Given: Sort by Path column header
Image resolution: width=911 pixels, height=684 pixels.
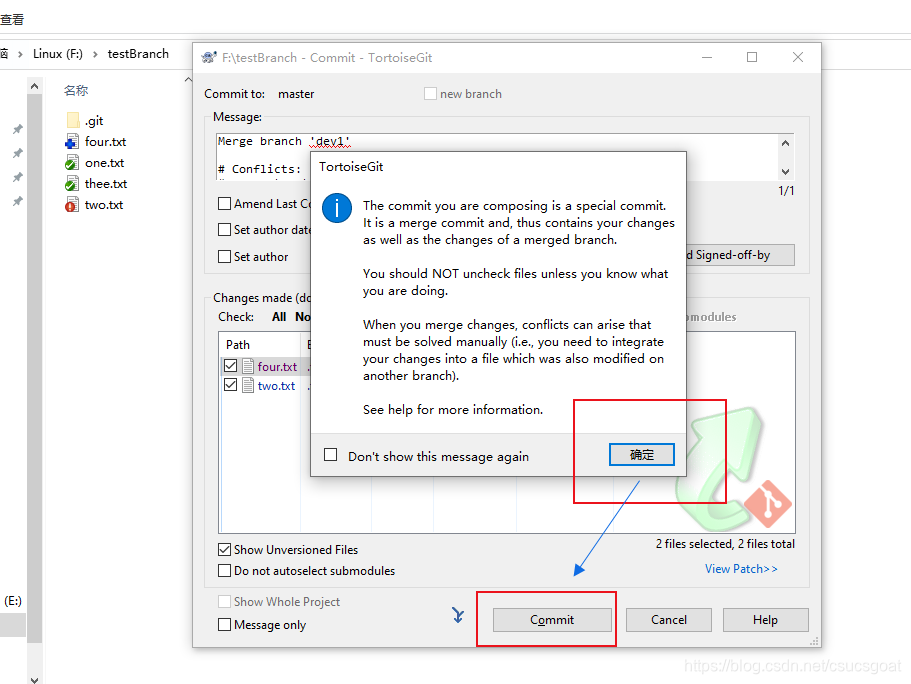Looking at the screenshot, I should (238, 345).
